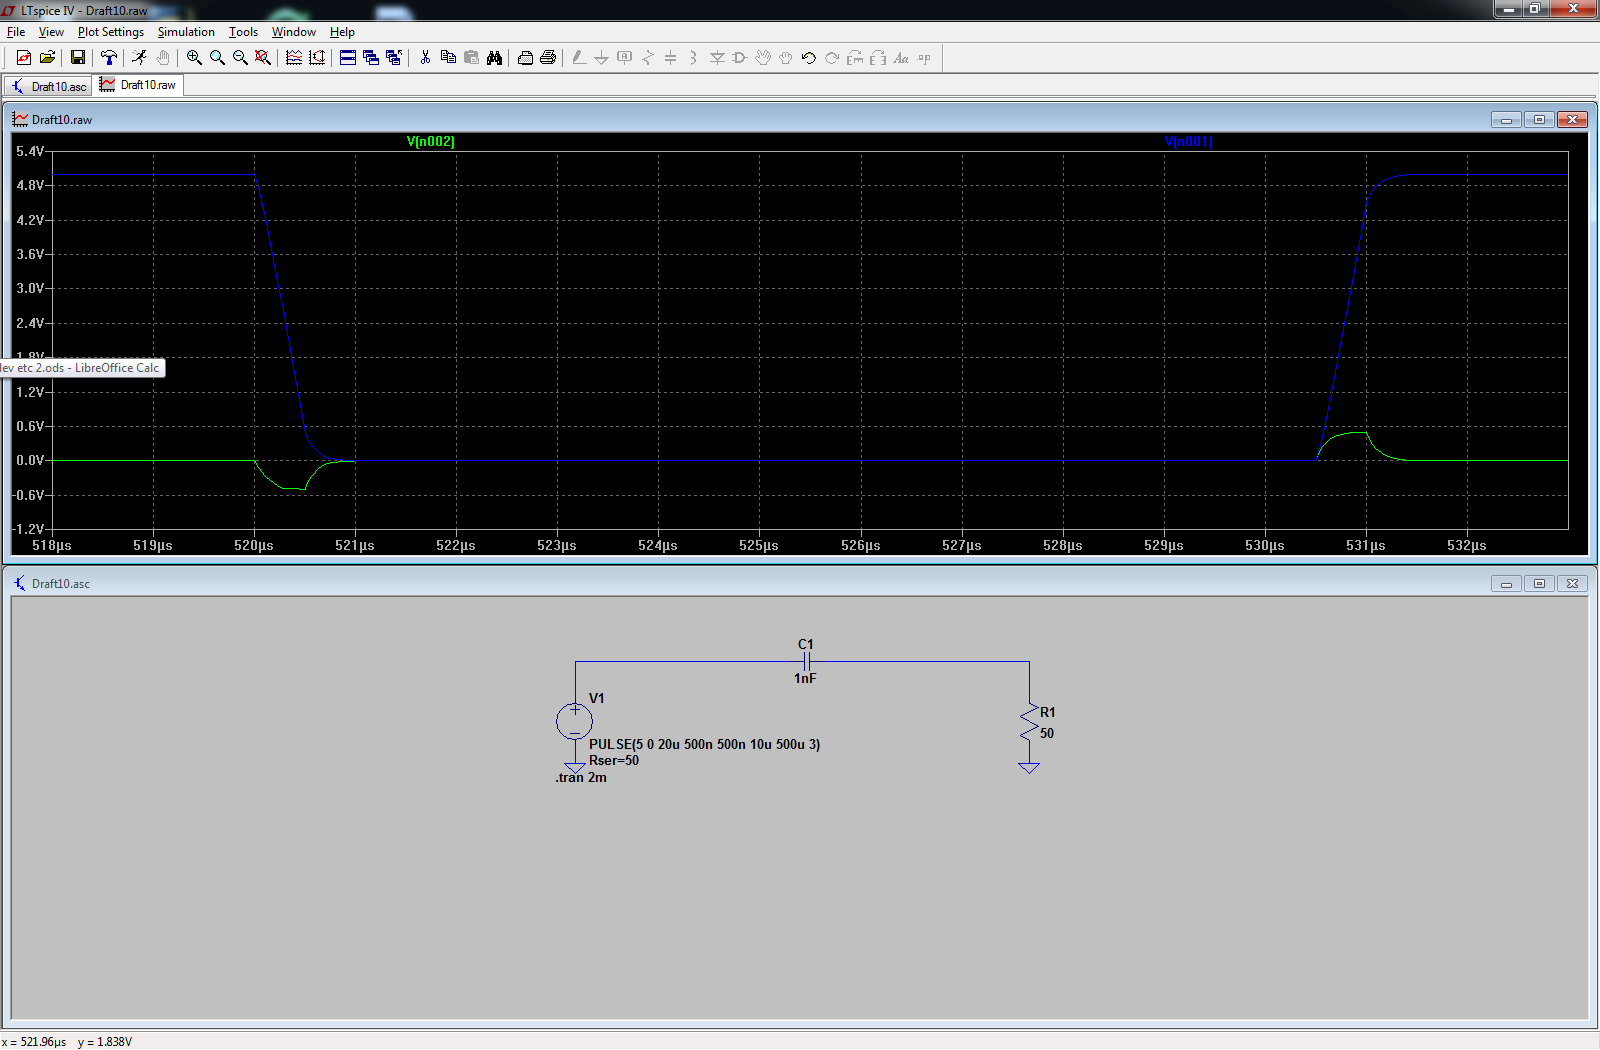The image size is (1600, 1050).
Task: Run the simulation with the running man icon
Action: point(139,58)
